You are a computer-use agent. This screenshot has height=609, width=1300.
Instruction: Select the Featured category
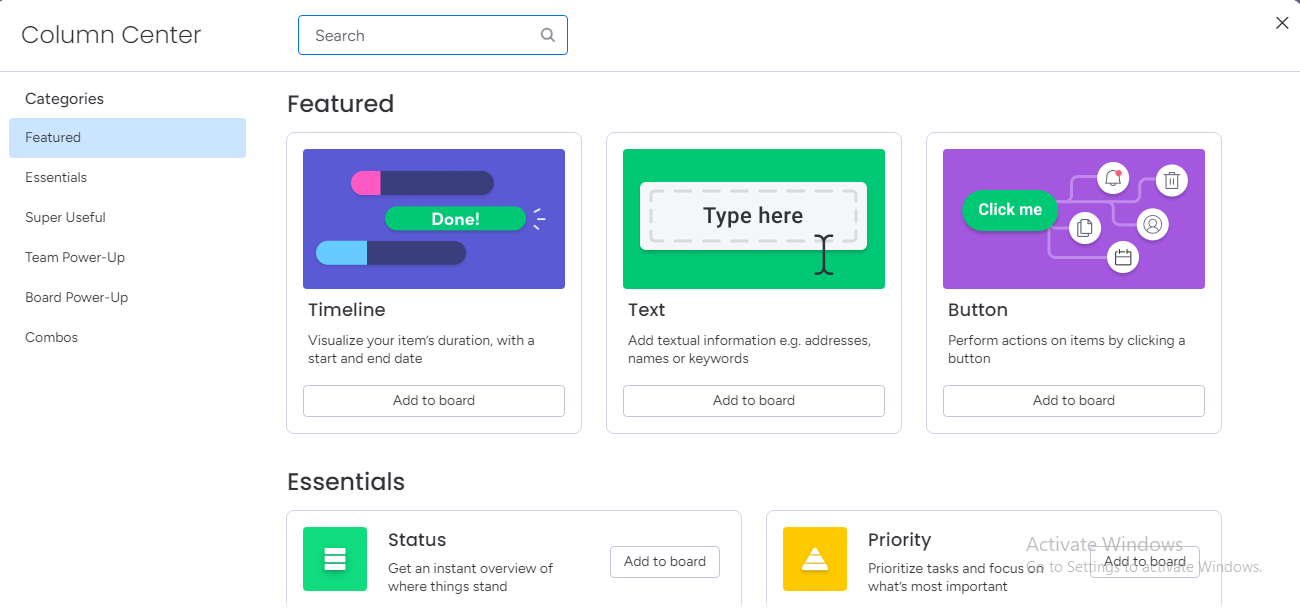pos(127,138)
